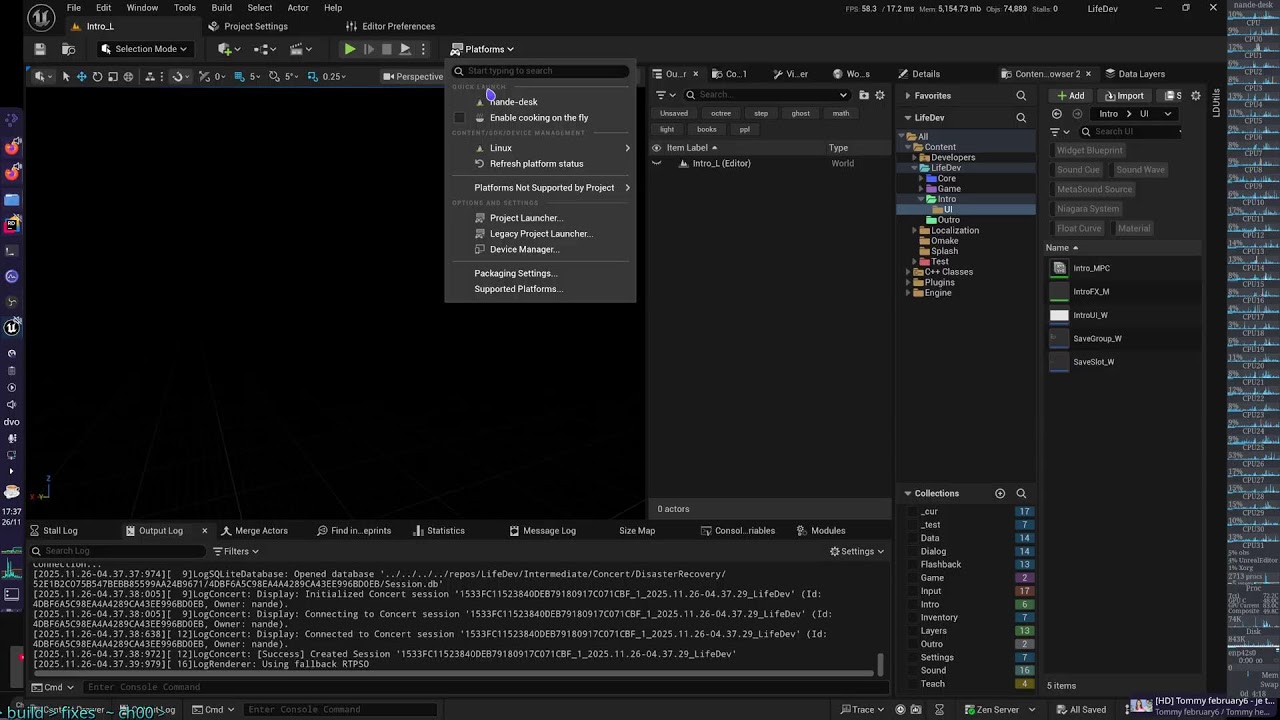Click the Content Browser settings gear icon

[1195, 96]
